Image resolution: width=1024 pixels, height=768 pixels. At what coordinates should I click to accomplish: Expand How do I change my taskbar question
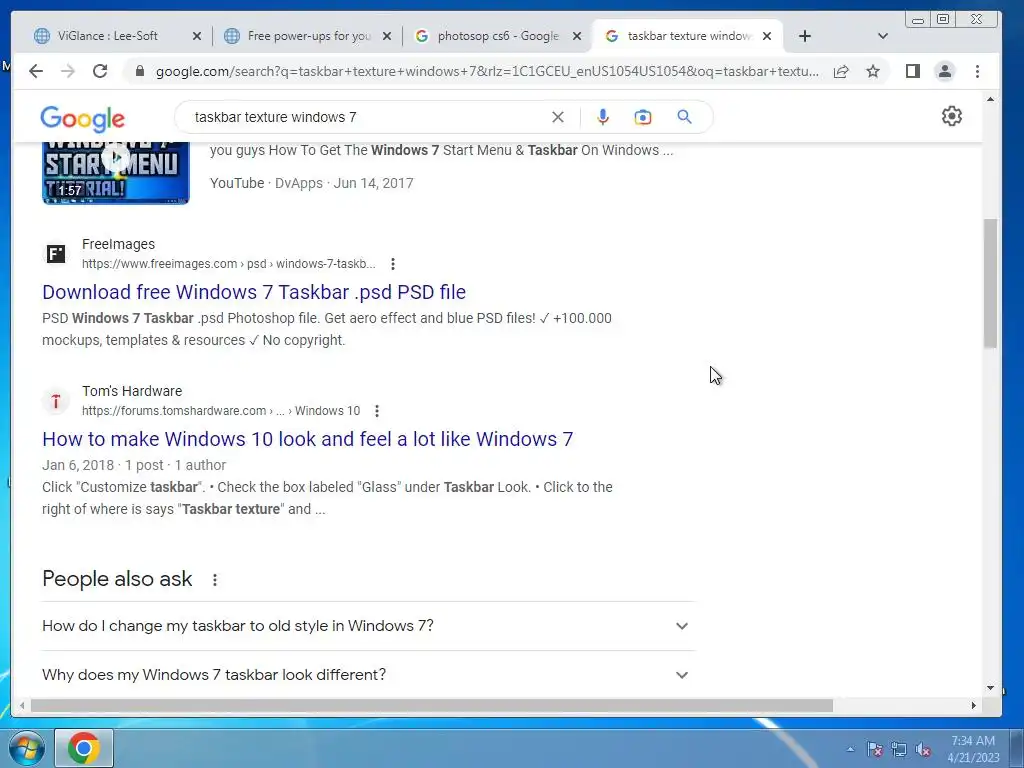(368, 626)
